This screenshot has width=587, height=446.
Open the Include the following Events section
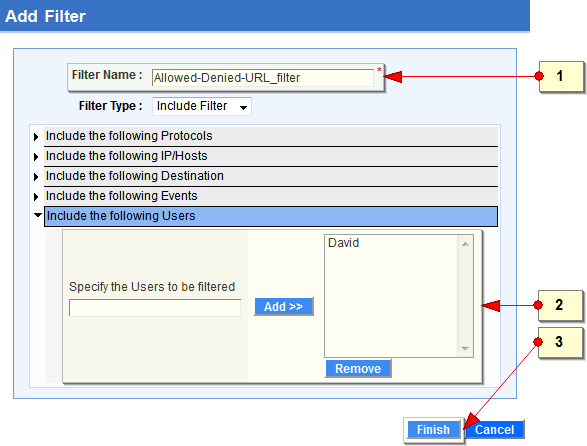271,196
